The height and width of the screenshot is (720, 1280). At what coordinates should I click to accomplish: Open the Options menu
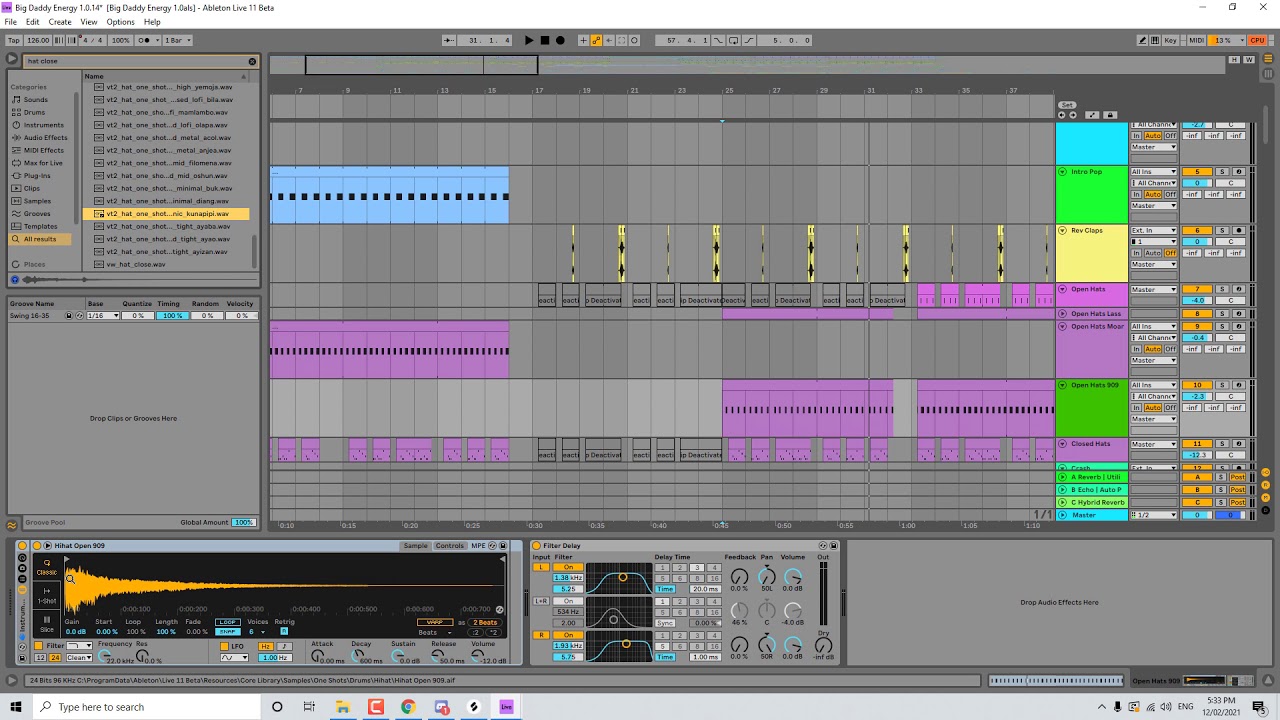click(x=120, y=22)
